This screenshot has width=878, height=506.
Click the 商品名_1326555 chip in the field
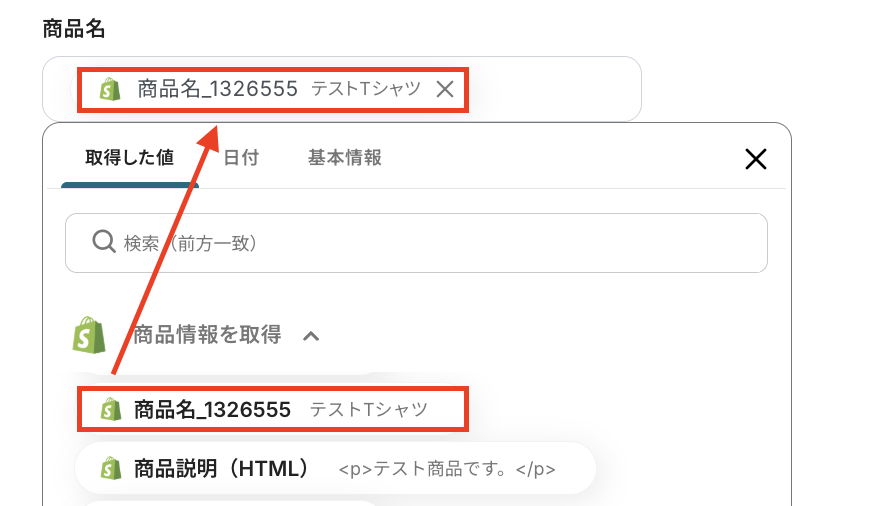pyautogui.click(x=218, y=89)
